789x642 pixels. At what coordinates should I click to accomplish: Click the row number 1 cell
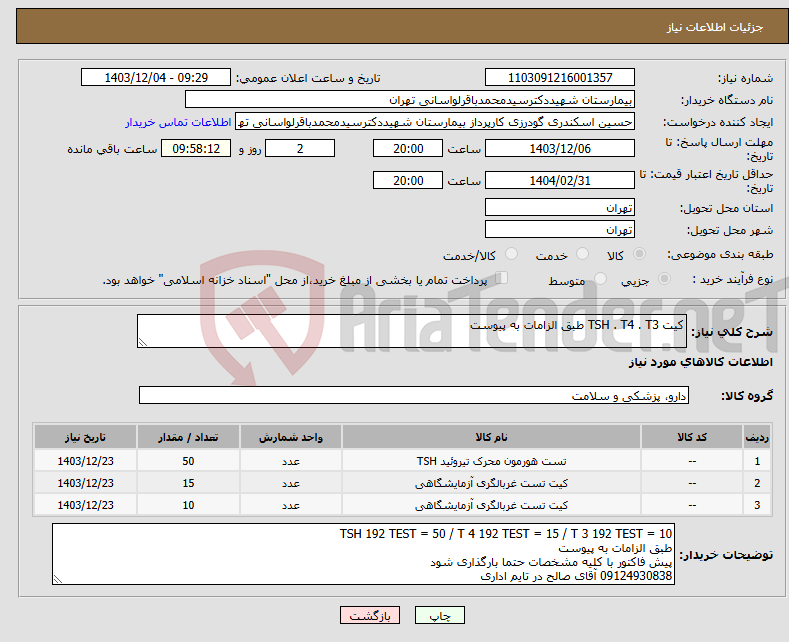pos(757,461)
